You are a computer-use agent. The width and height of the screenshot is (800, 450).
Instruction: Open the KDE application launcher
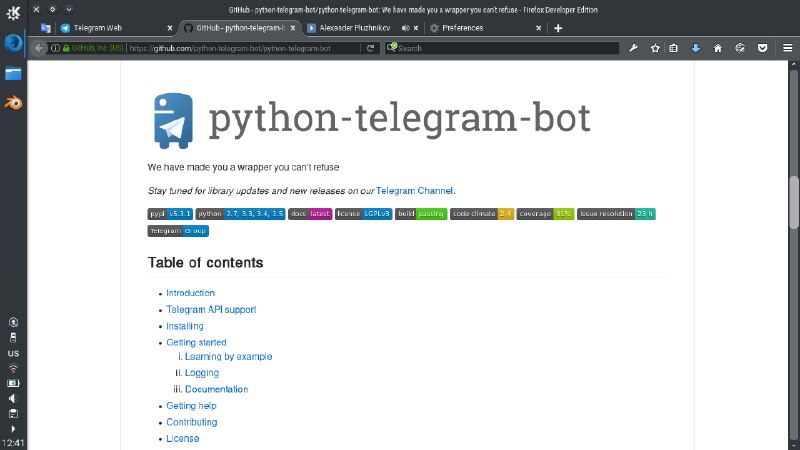tap(13, 13)
